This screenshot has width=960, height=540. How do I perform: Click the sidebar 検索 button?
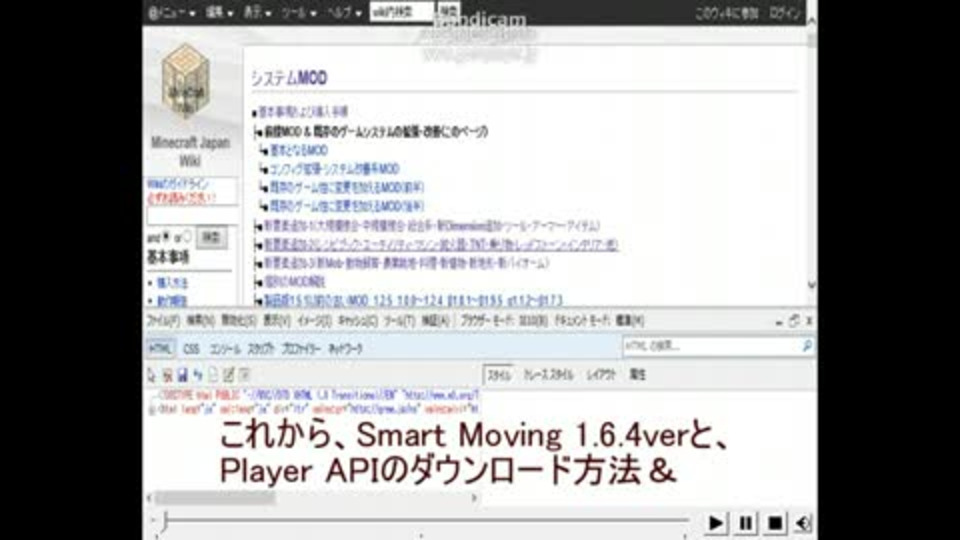tap(211, 237)
